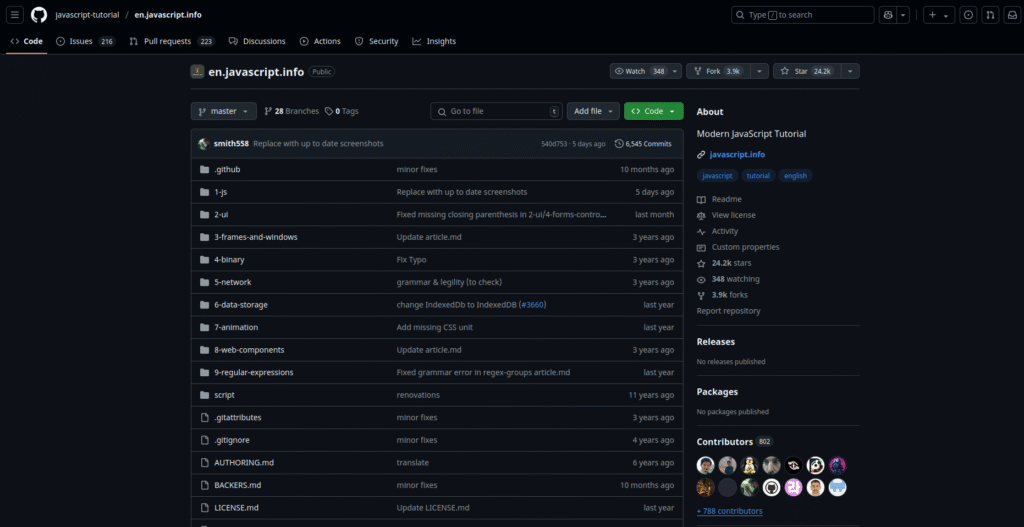Viewport: 1024px width, 527px height.
Task: Open commit 540d753 hash link
Action: [554, 144]
